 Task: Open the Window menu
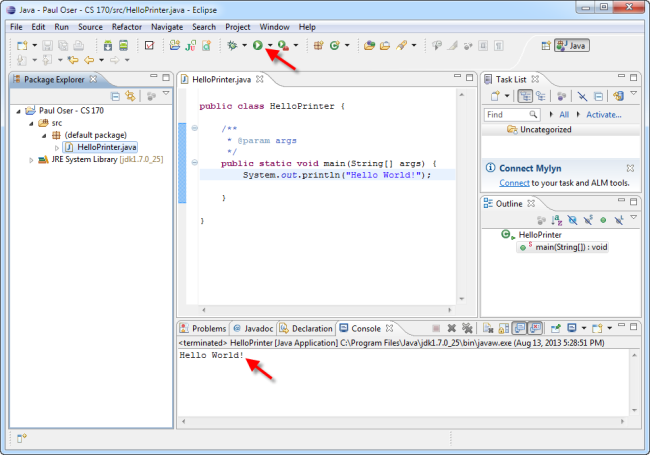(x=274, y=27)
